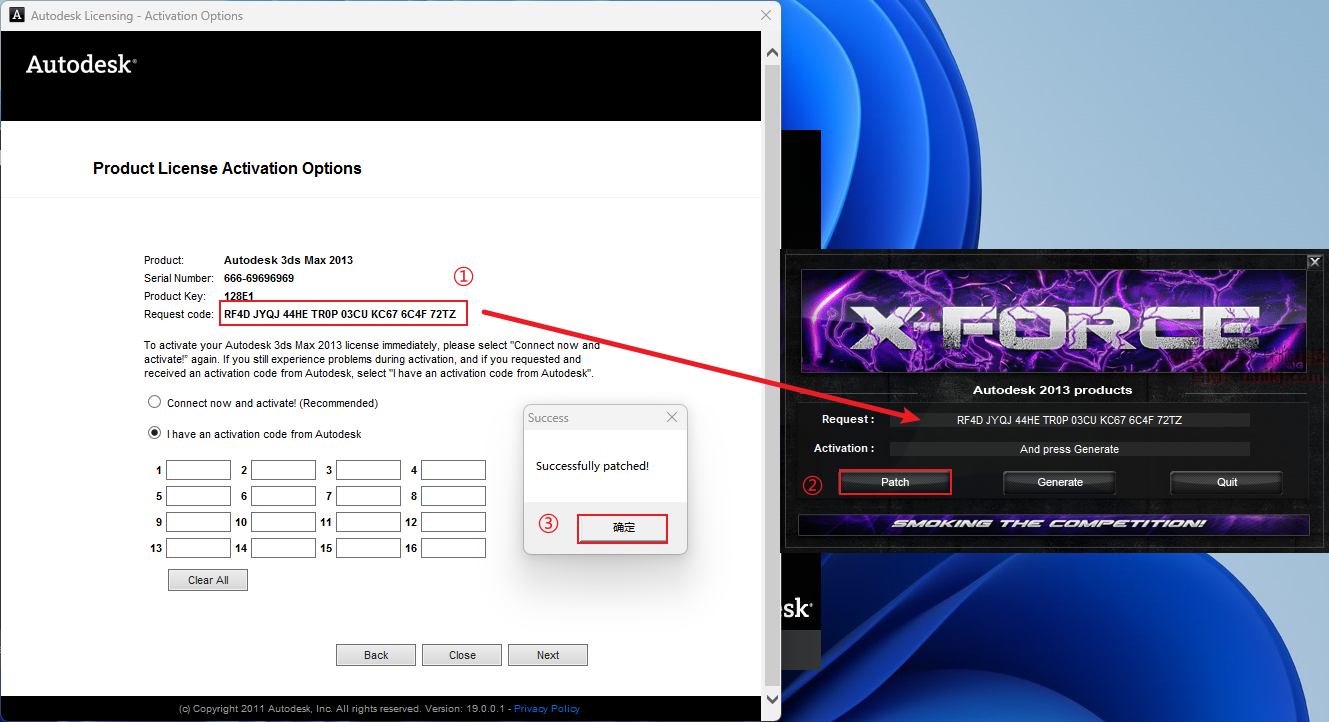
Task: Click activation code field 2
Action: click(283, 470)
